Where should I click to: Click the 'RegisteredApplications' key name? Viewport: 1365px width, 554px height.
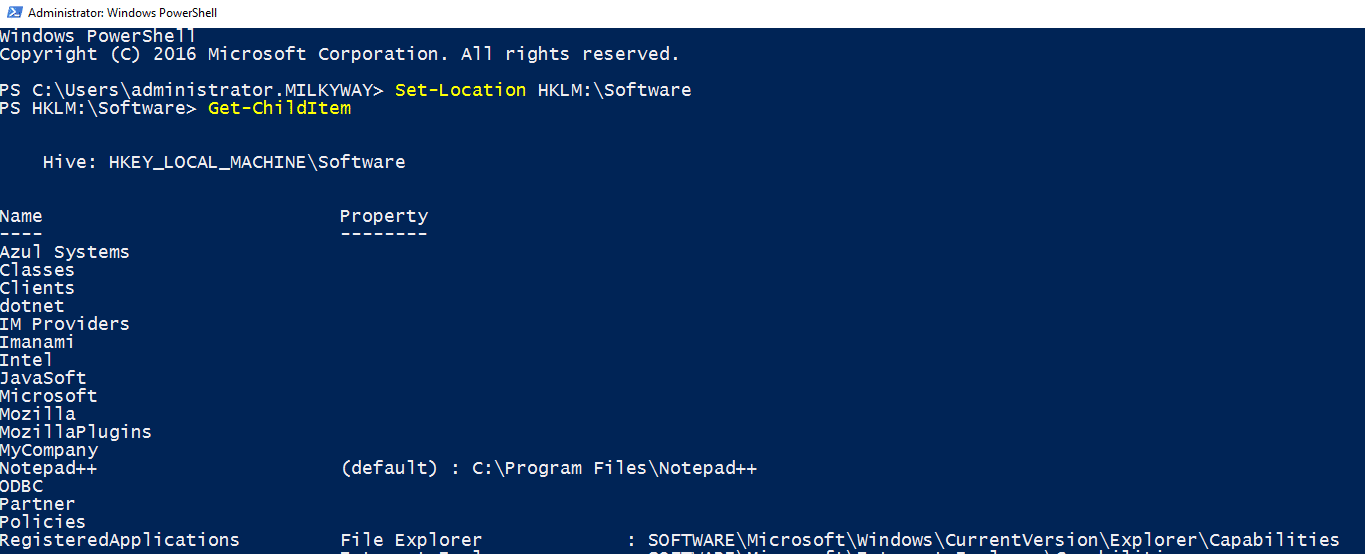tap(120, 540)
